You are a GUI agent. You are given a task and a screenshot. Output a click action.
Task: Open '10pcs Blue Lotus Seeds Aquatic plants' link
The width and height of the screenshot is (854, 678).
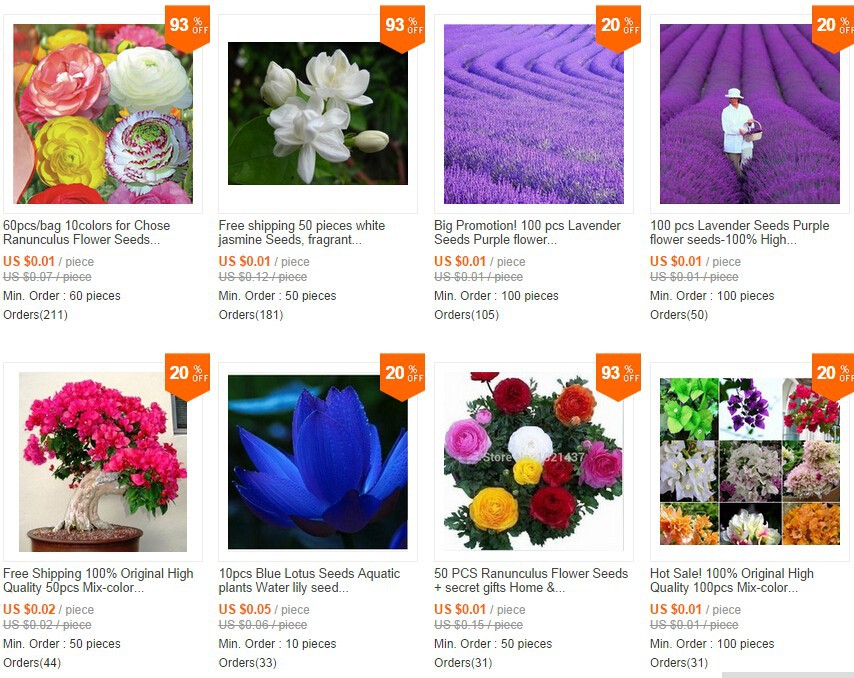(309, 581)
